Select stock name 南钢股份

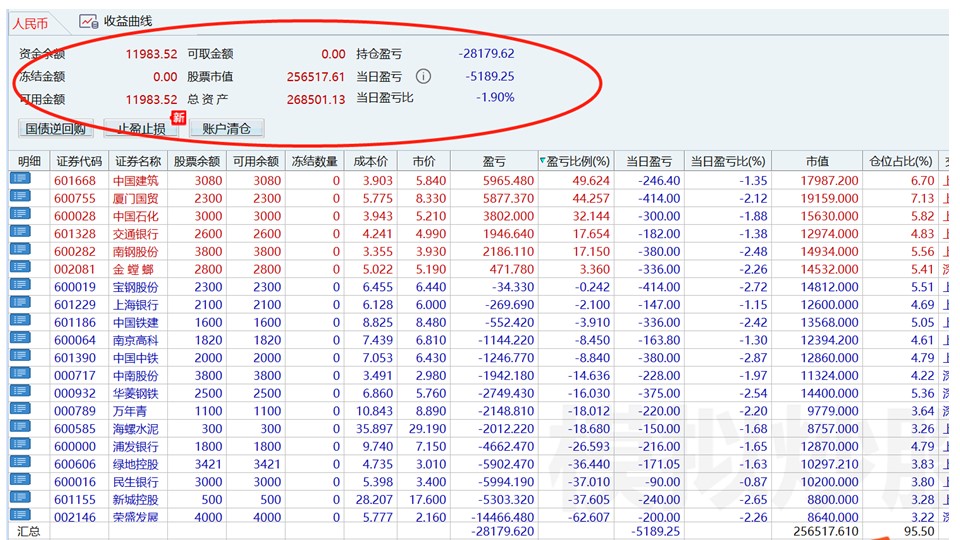coord(135,252)
